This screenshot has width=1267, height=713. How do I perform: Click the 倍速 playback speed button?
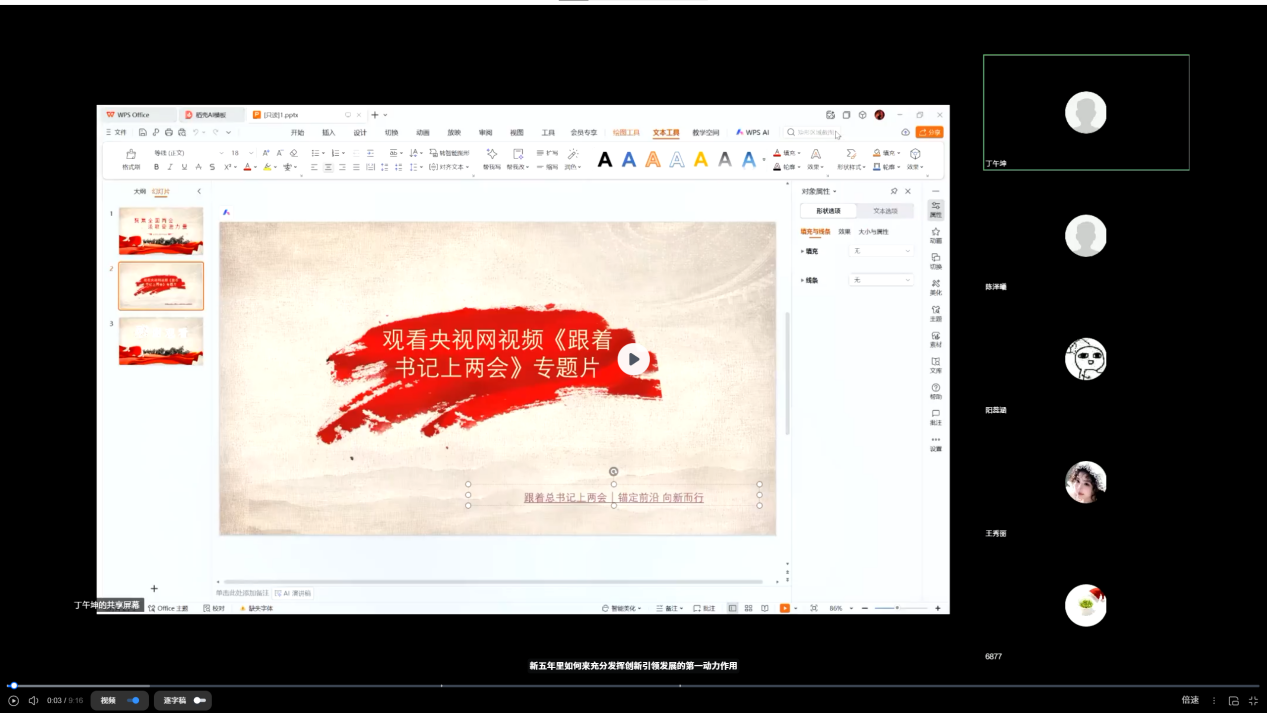[x=1190, y=701]
